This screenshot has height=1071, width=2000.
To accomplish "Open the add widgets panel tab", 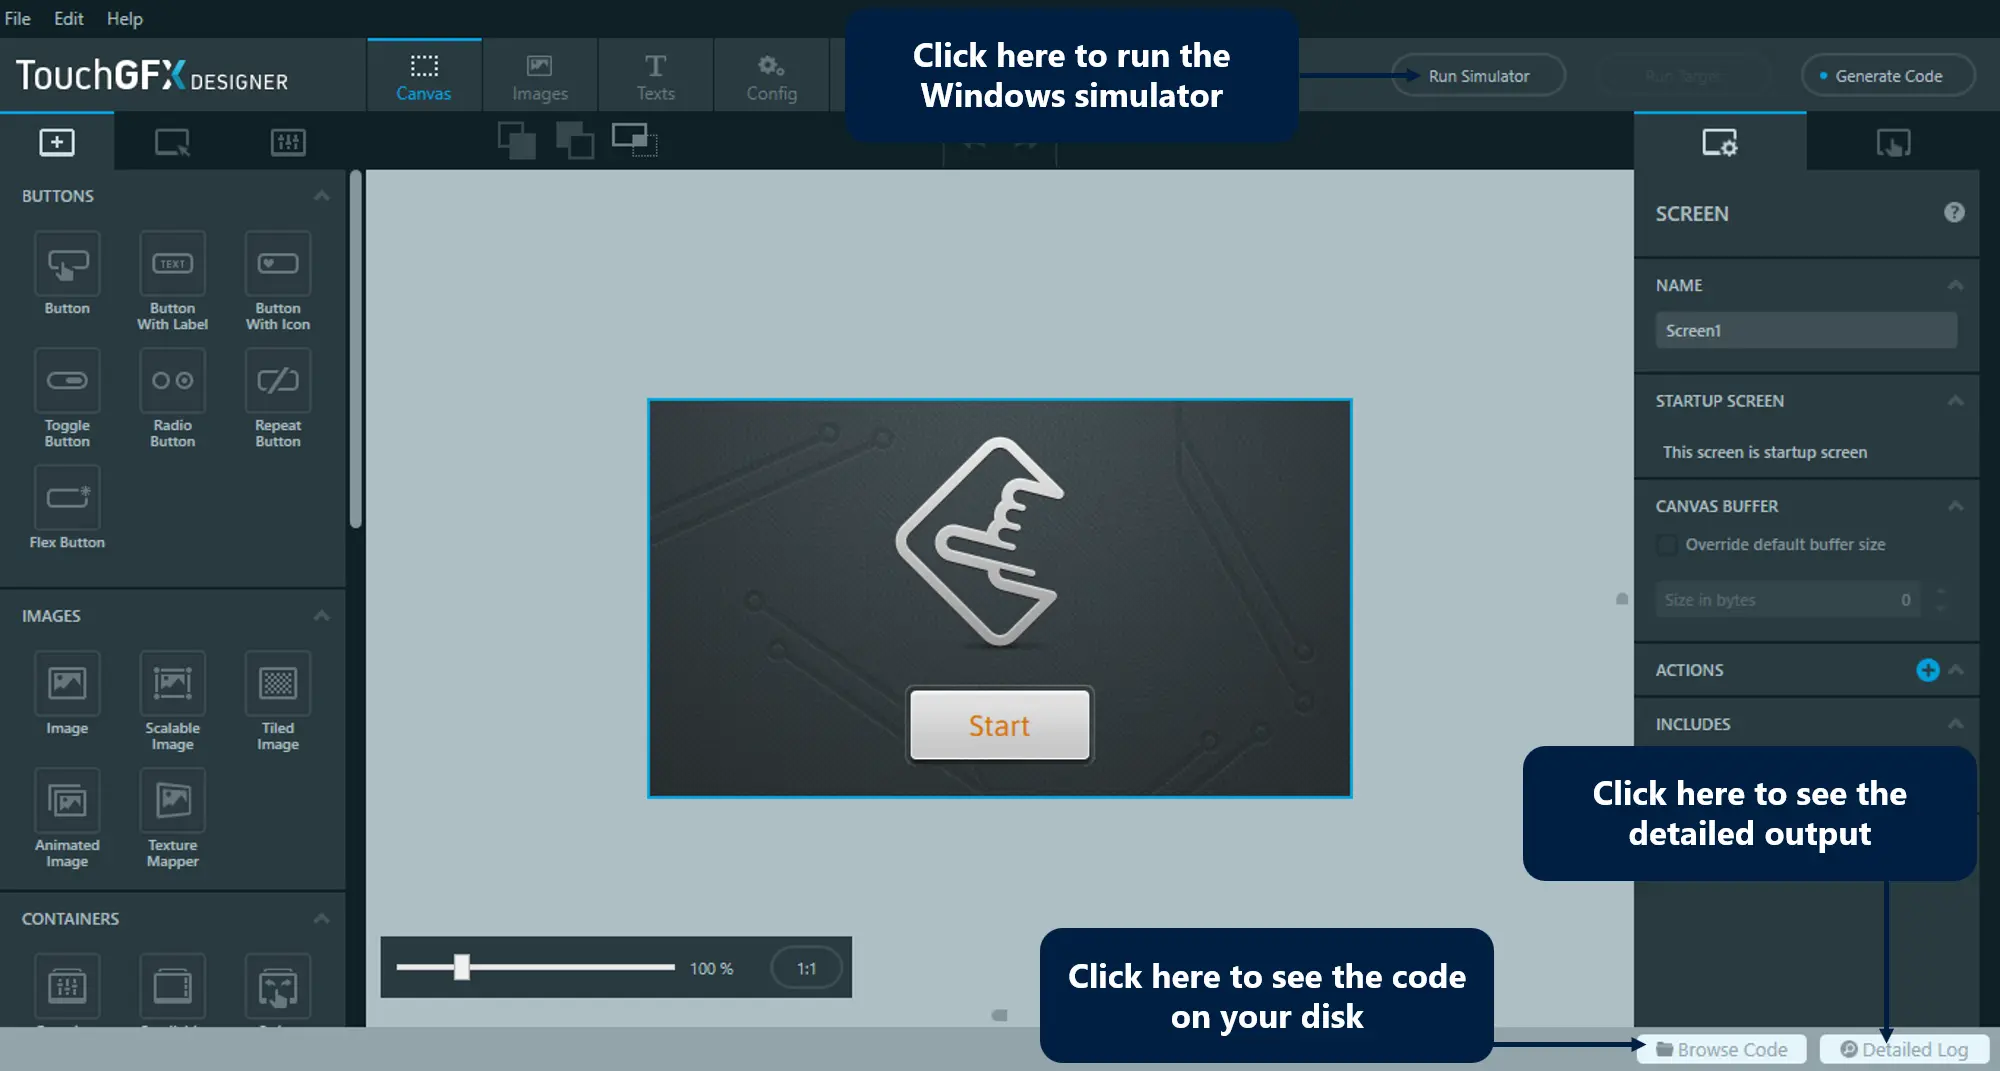I will pyautogui.click(x=57, y=142).
